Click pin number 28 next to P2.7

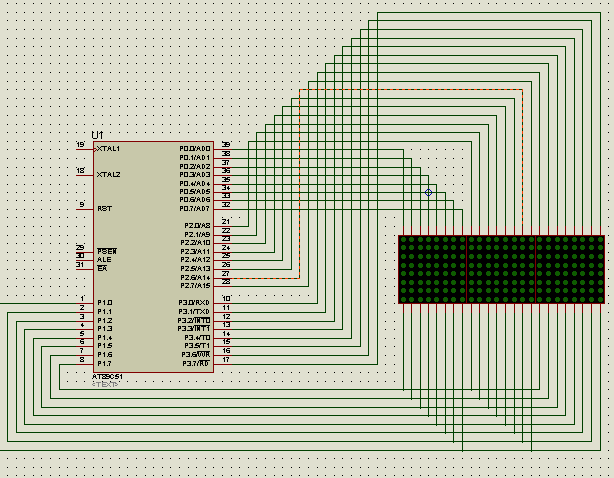(226, 281)
